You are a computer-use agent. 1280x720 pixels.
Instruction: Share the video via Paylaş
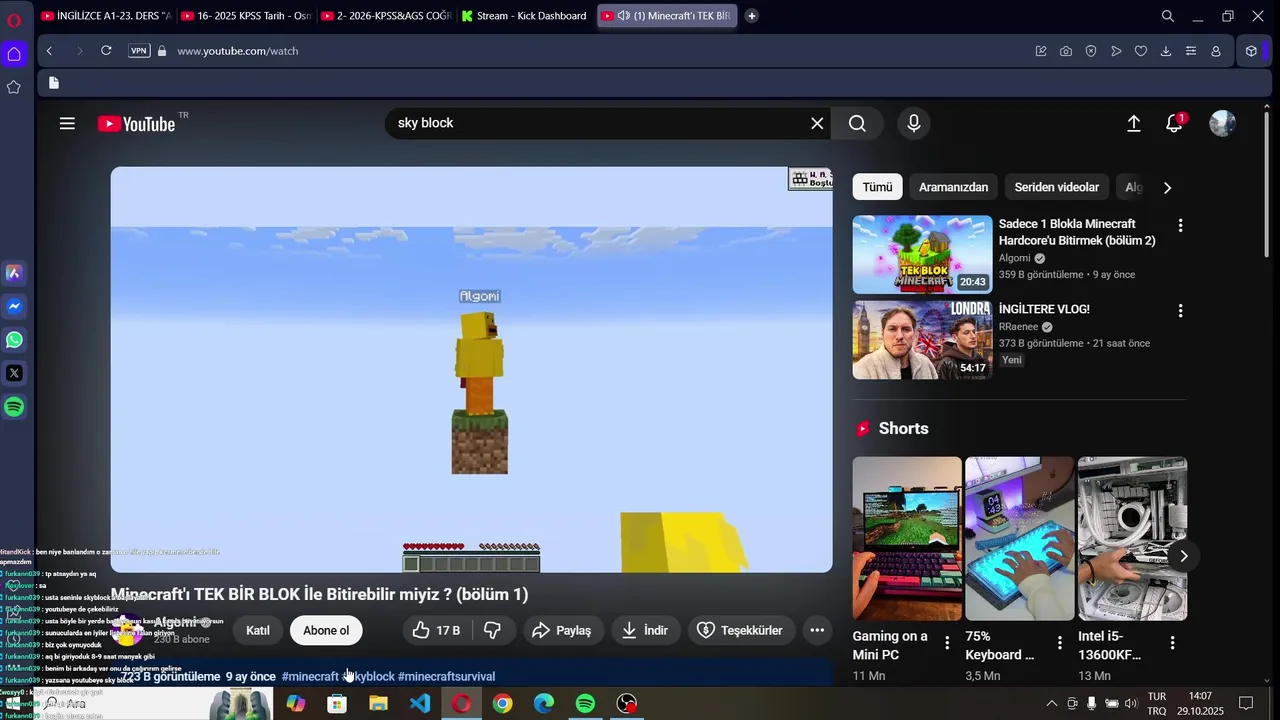562,630
